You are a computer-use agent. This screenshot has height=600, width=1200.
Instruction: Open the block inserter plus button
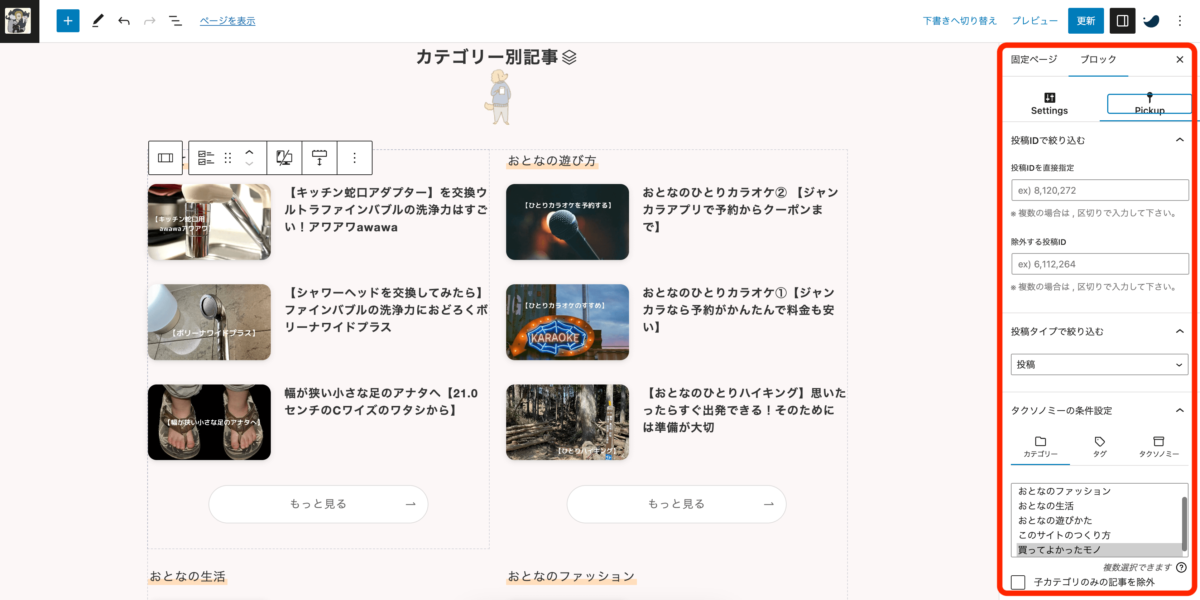pyautogui.click(x=68, y=20)
